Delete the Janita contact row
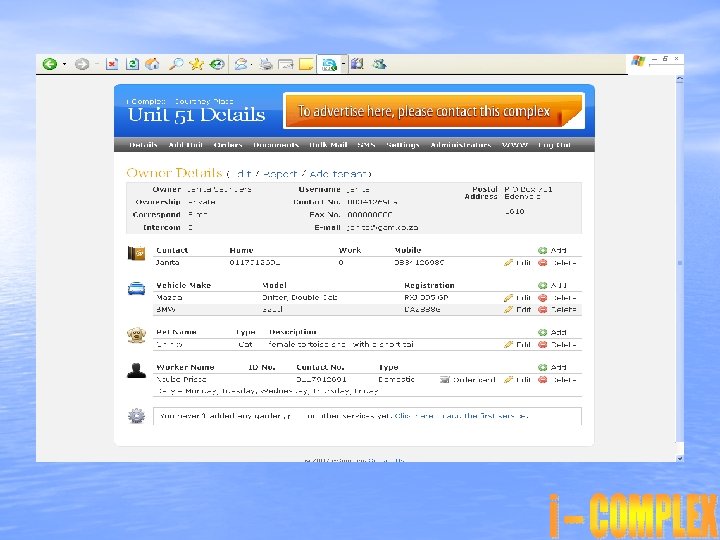 [x=557, y=263]
